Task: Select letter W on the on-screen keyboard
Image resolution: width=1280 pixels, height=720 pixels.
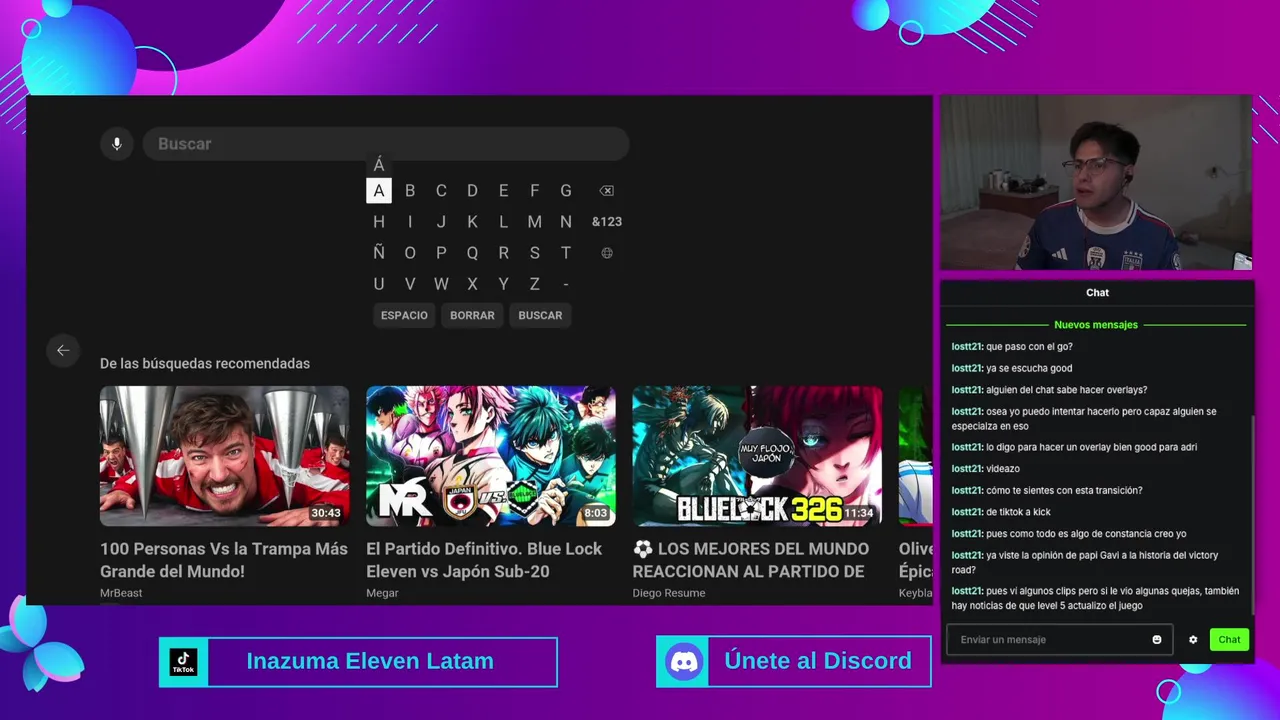Action: [441, 284]
